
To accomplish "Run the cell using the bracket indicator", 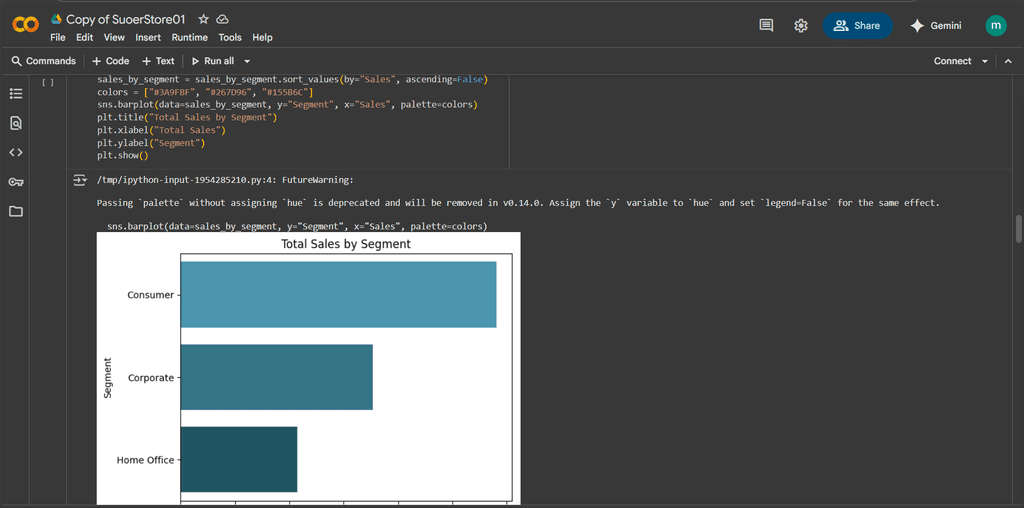I will (47, 83).
